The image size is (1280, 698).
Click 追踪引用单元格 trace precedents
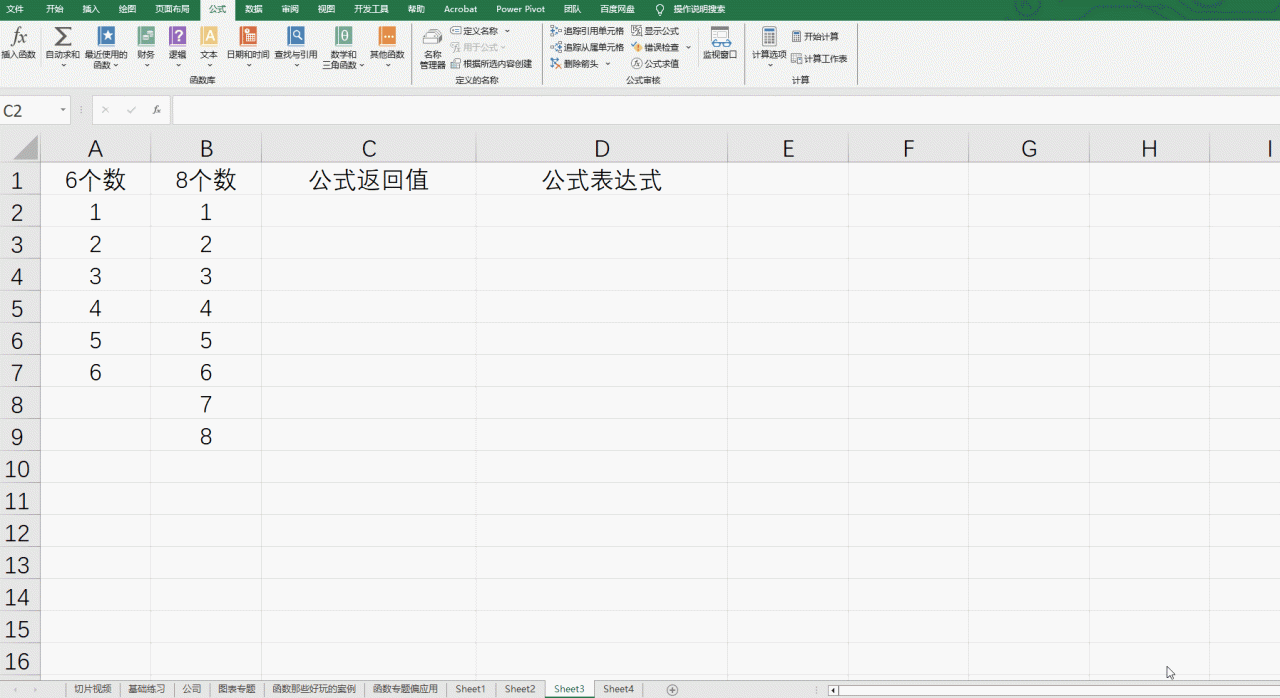coord(587,31)
